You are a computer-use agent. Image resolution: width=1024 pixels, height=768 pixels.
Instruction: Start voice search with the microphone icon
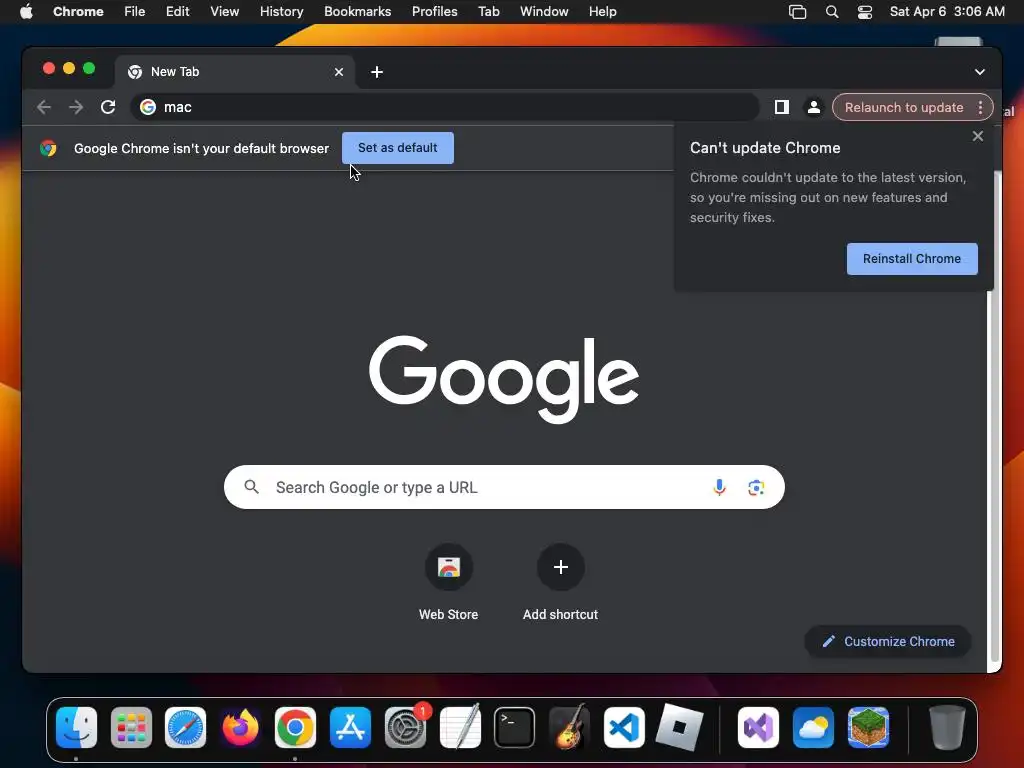coord(719,487)
